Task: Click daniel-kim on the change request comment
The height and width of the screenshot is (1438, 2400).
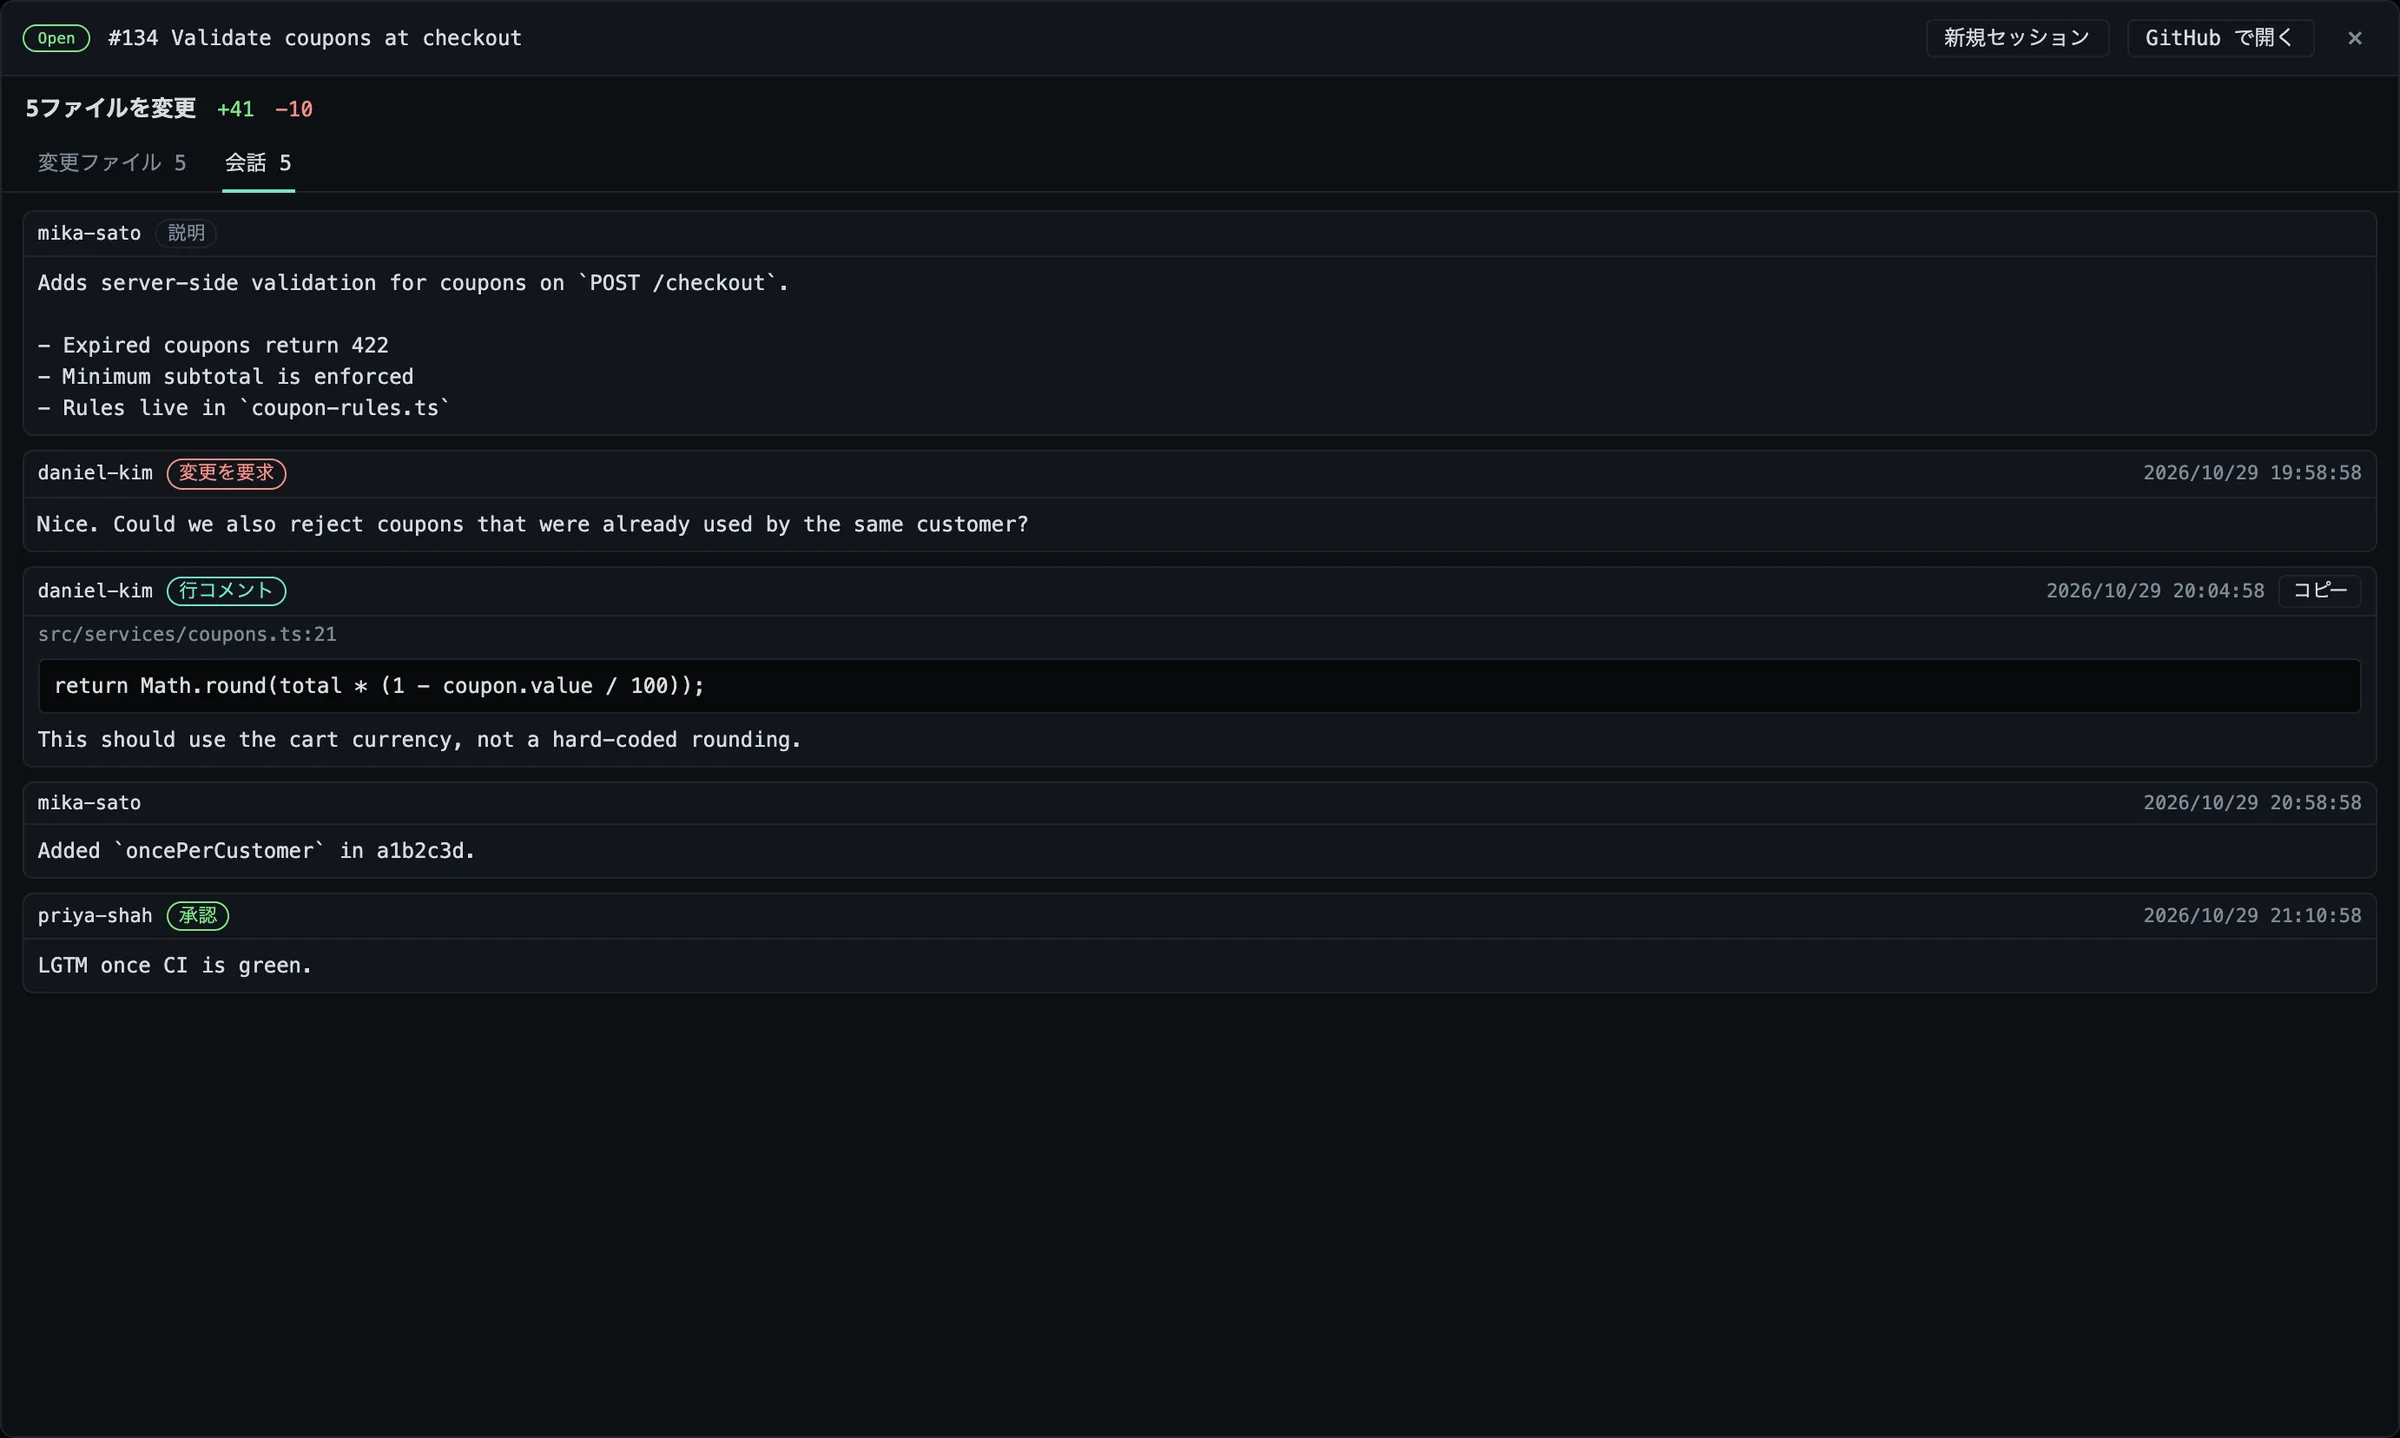Action: click(x=95, y=473)
